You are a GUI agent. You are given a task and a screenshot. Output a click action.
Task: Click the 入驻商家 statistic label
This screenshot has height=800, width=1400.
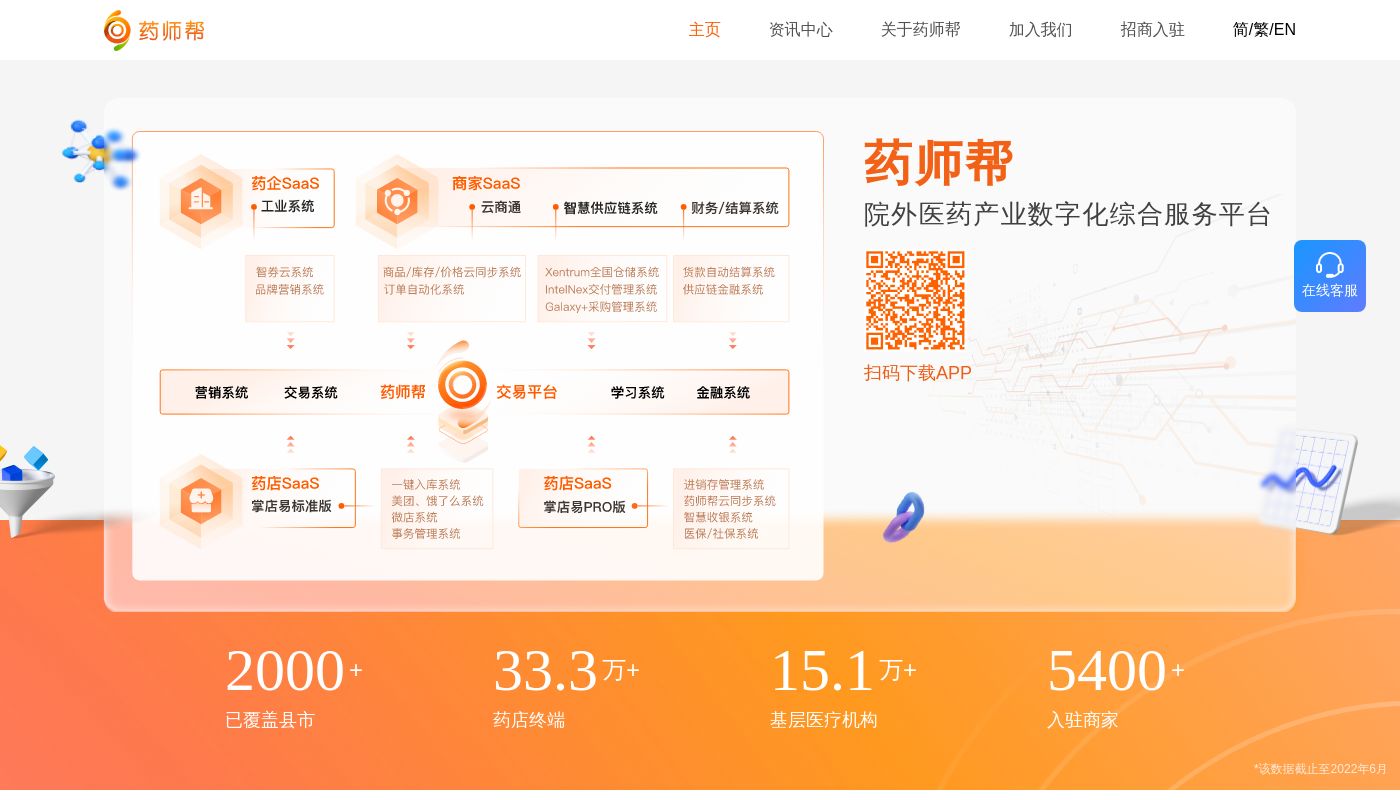pyautogui.click(x=1083, y=720)
